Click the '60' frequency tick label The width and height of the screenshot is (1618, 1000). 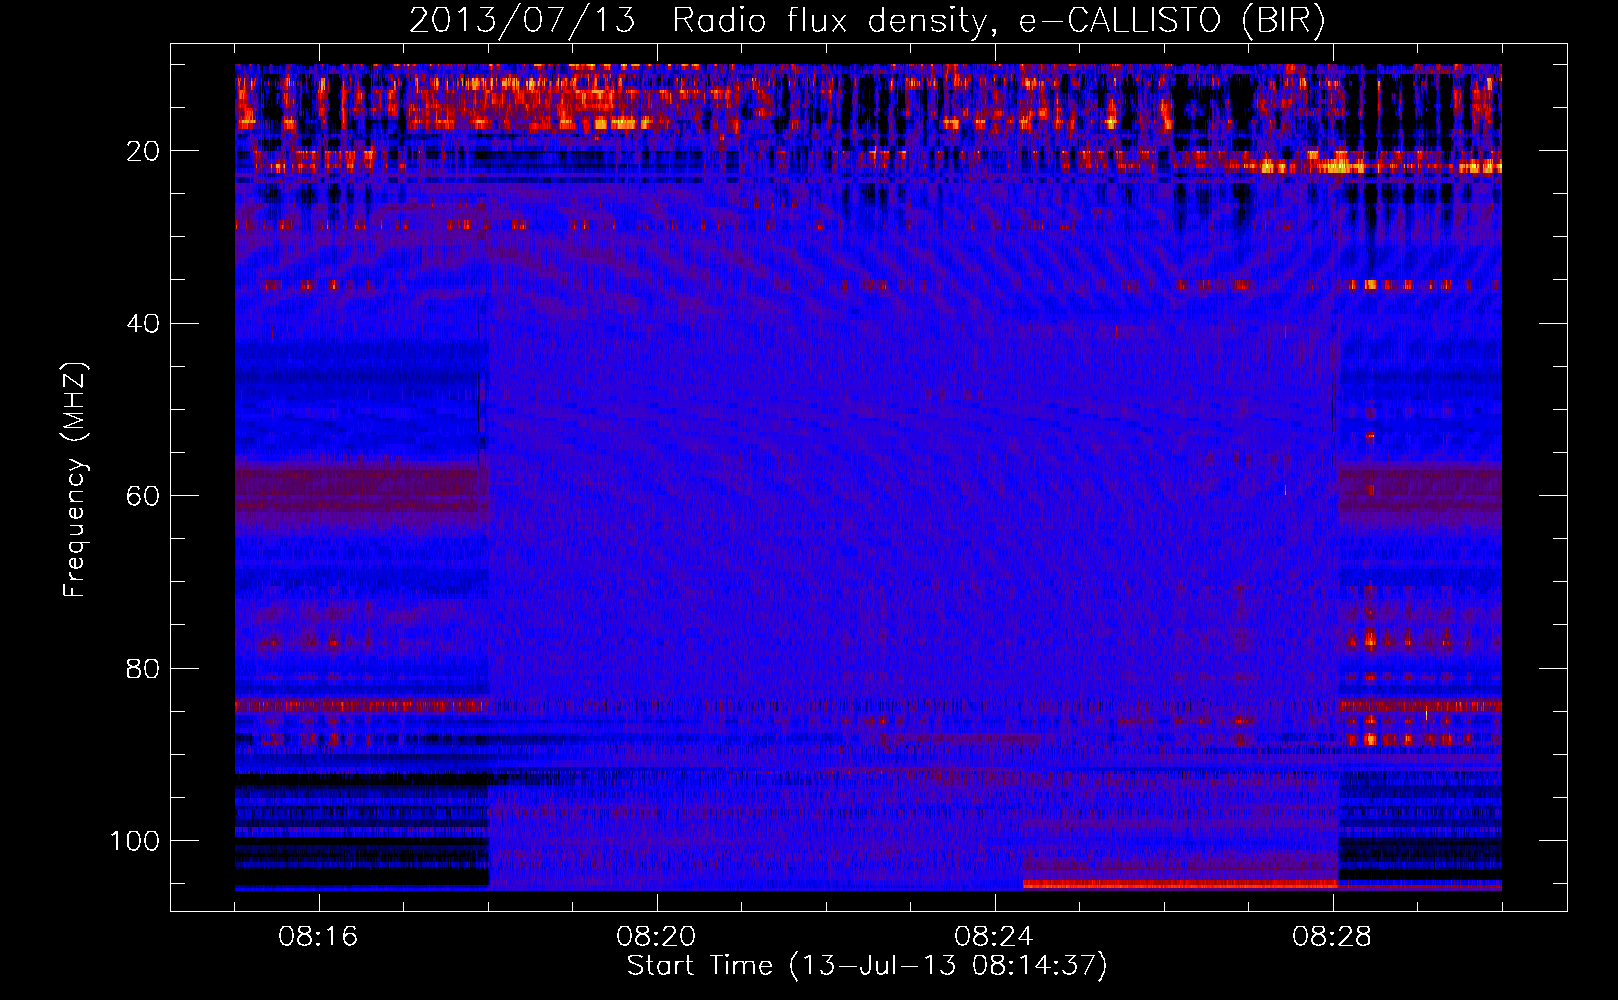coord(144,497)
